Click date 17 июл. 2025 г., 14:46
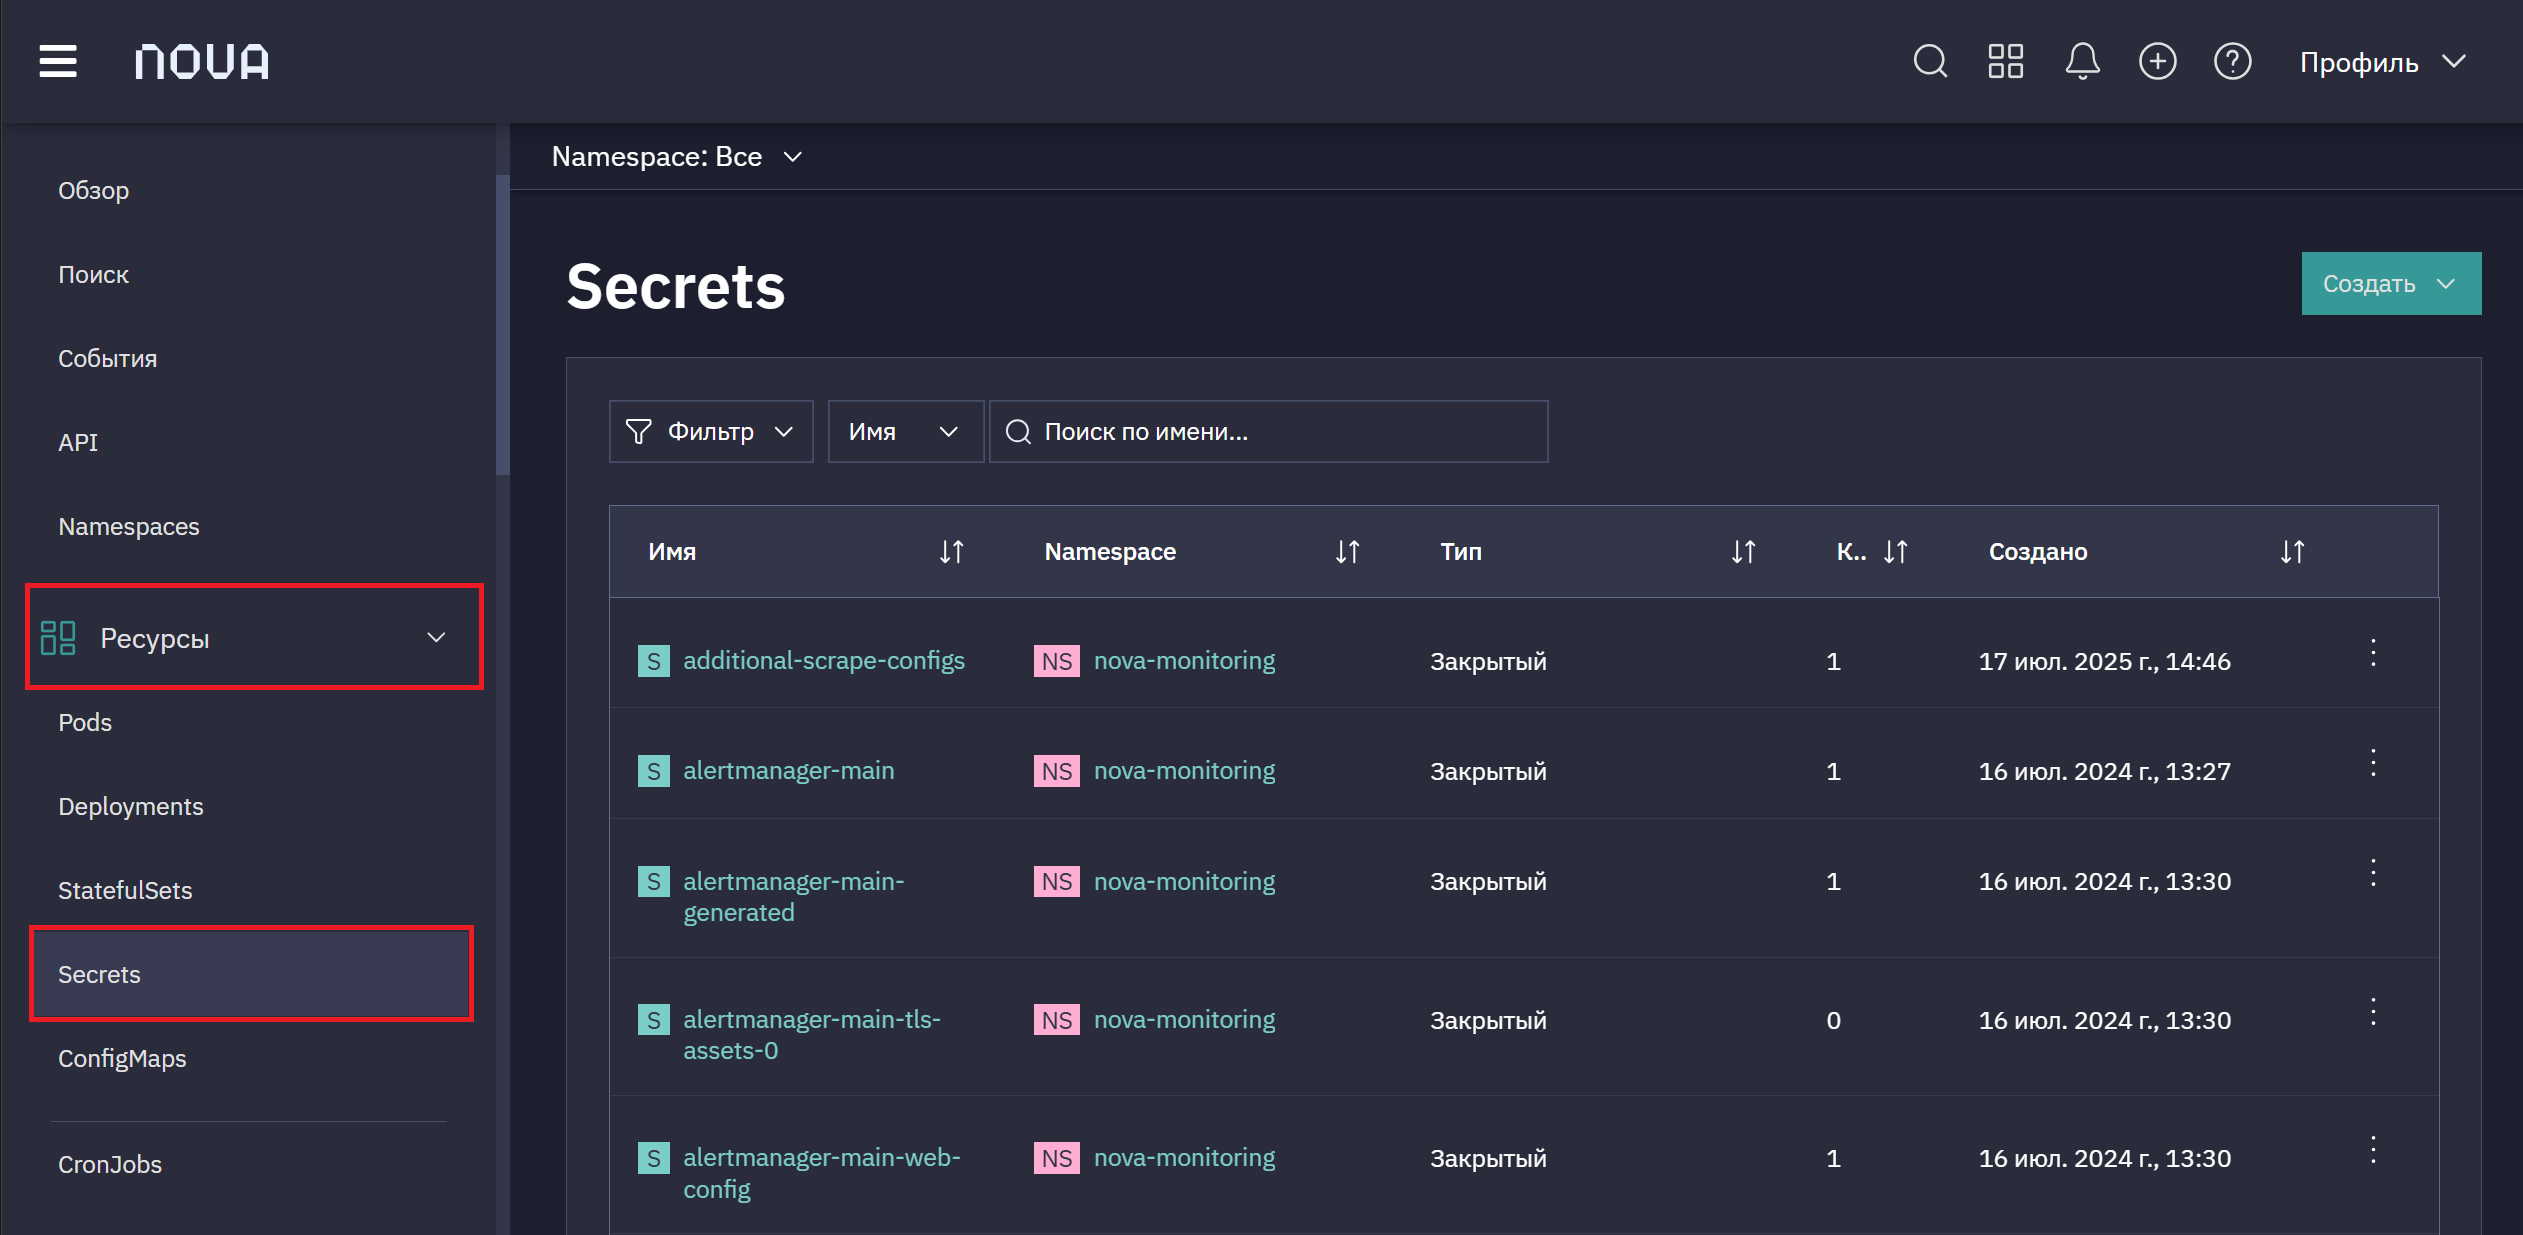This screenshot has height=1235, width=2523. point(2105,661)
